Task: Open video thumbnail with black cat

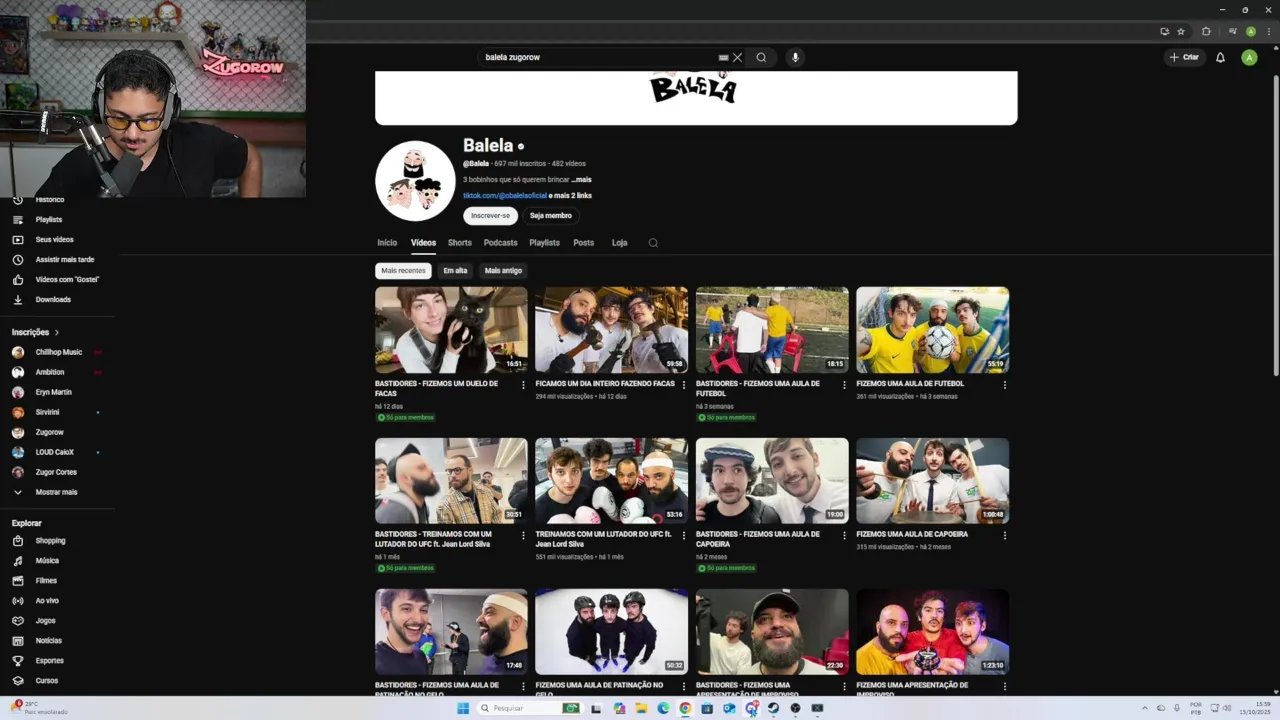Action: pyautogui.click(x=451, y=330)
